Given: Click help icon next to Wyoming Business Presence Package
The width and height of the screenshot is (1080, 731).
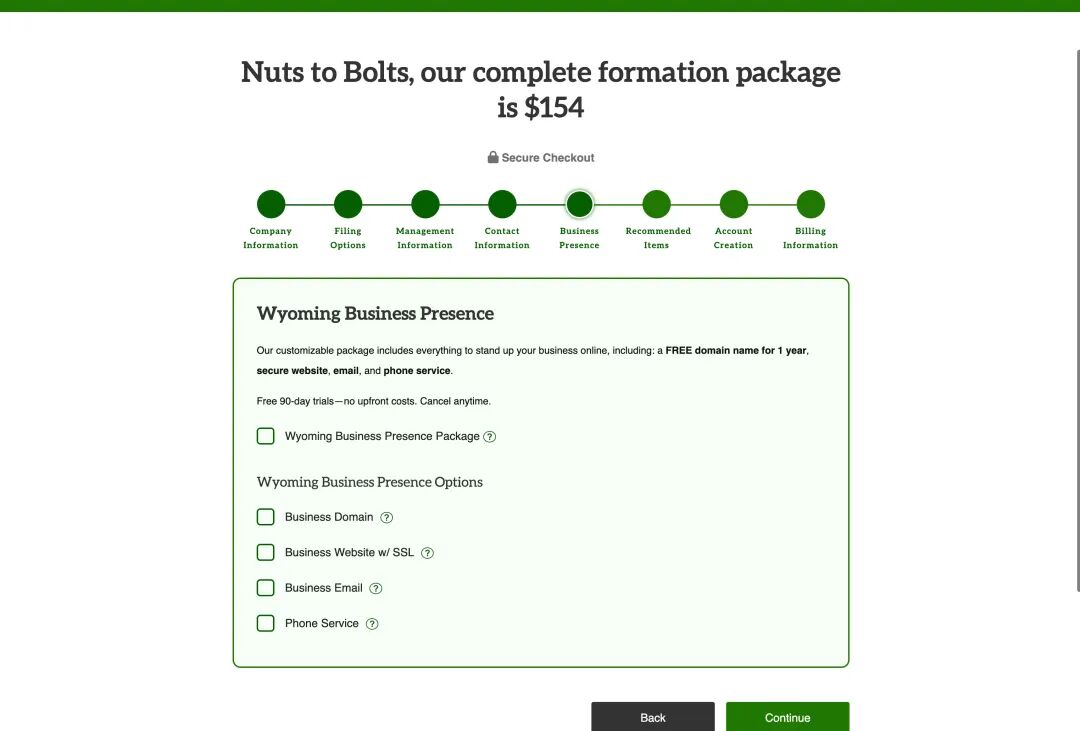Looking at the screenshot, I should [490, 437].
